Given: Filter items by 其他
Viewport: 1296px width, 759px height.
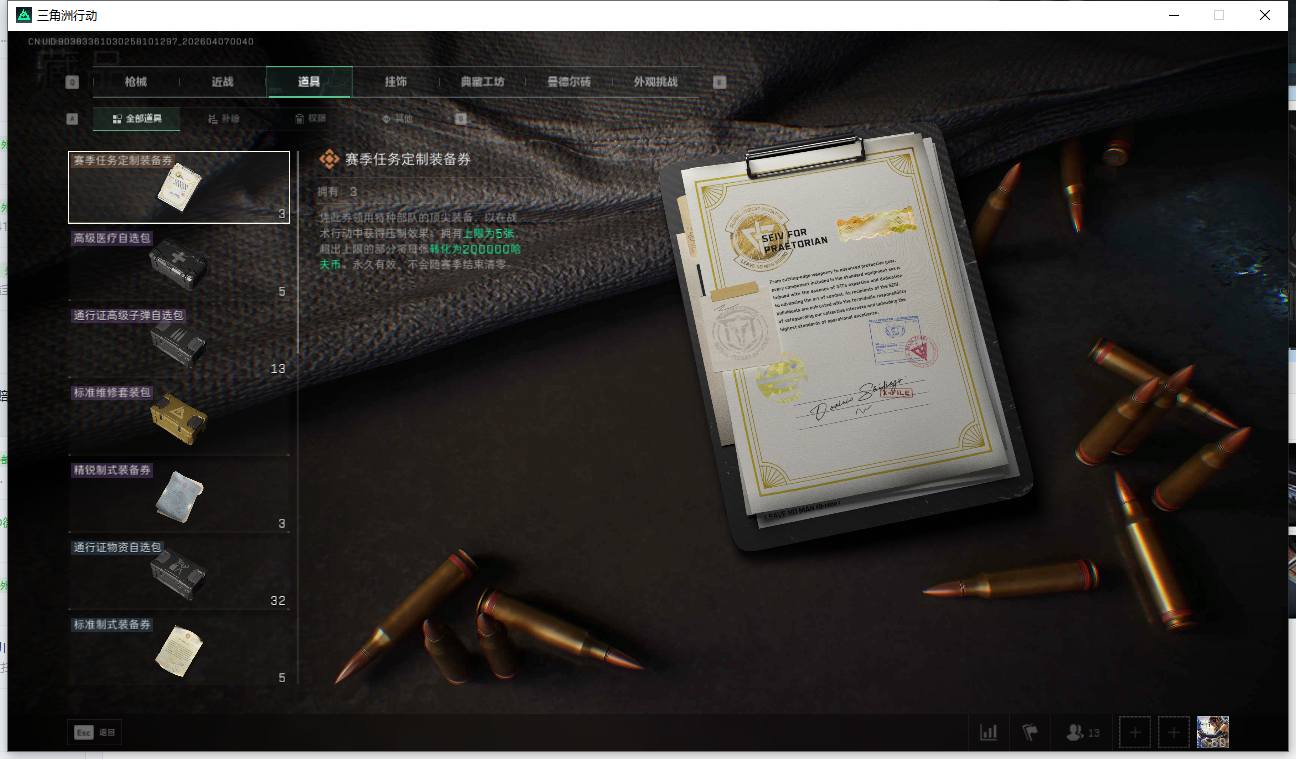Looking at the screenshot, I should tap(397, 119).
